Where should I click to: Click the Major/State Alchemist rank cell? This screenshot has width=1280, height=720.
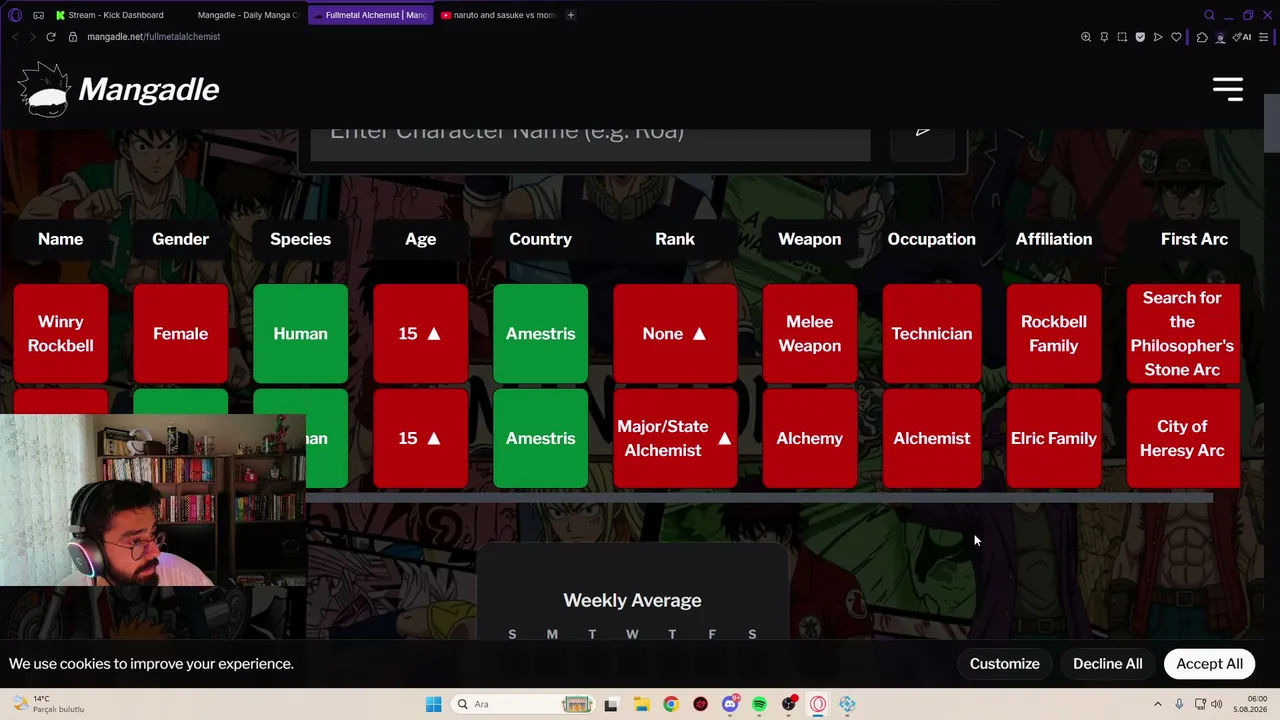[675, 439]
